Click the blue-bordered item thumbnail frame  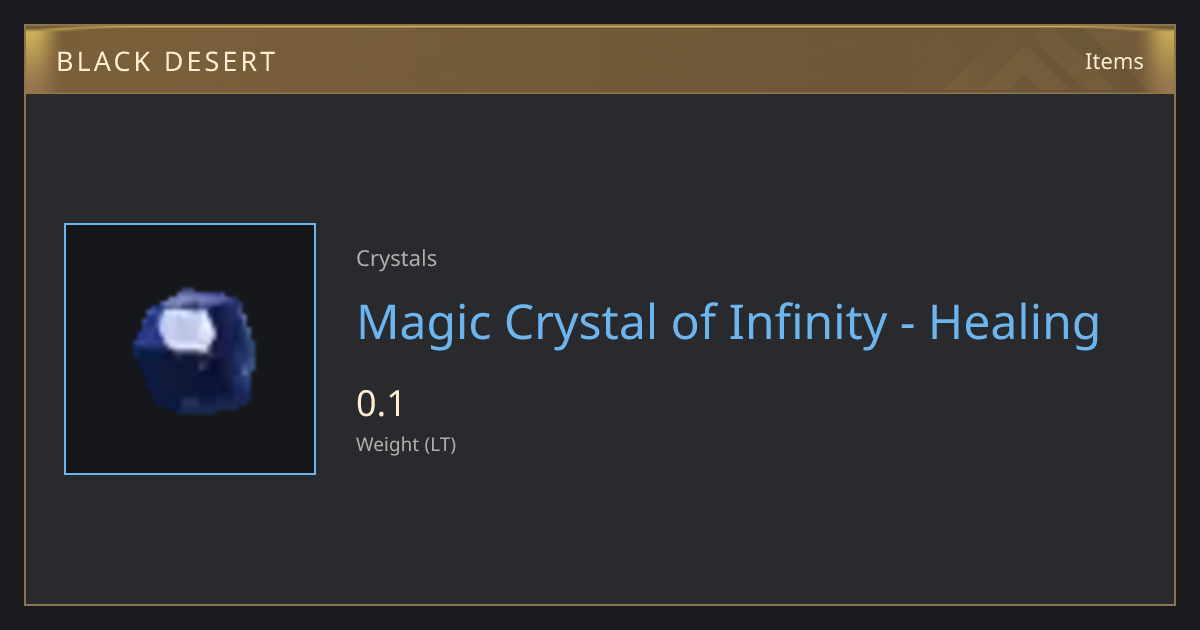point(190,349)
